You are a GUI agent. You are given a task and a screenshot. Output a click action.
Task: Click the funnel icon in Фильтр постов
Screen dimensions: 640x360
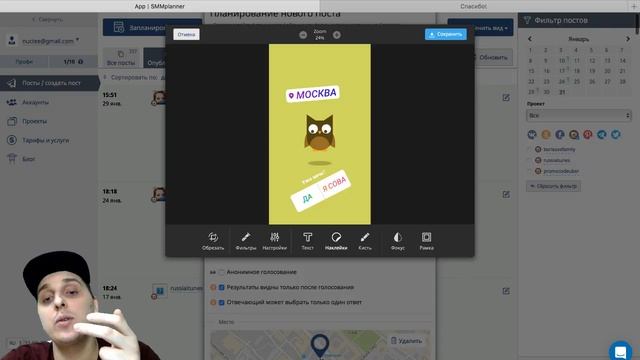click(527, 20)
